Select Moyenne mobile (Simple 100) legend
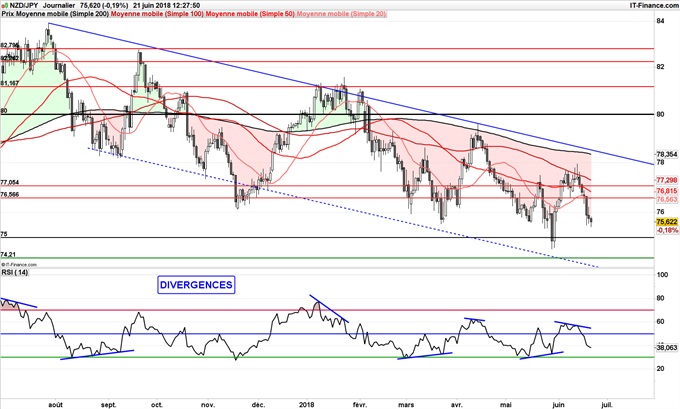The image size is (680, 409). [x=157, y=14]
